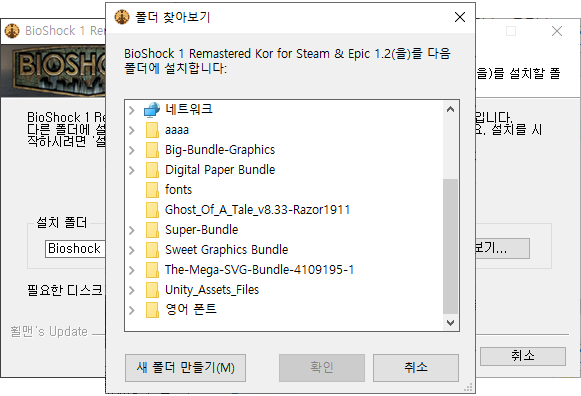This screenshot has height=396, width=581.
Task: Select the Super-Bundle folder name
Action: [x=202, y=230]
